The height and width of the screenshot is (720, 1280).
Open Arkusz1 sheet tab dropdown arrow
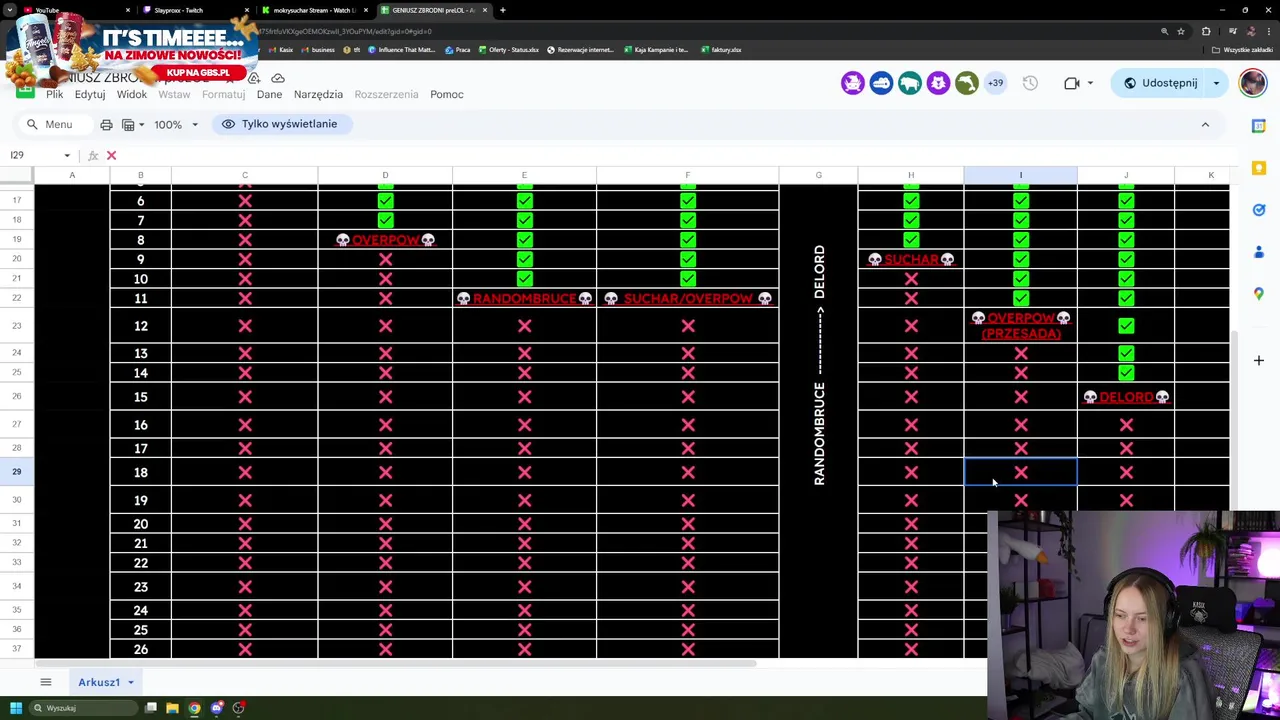130,682
